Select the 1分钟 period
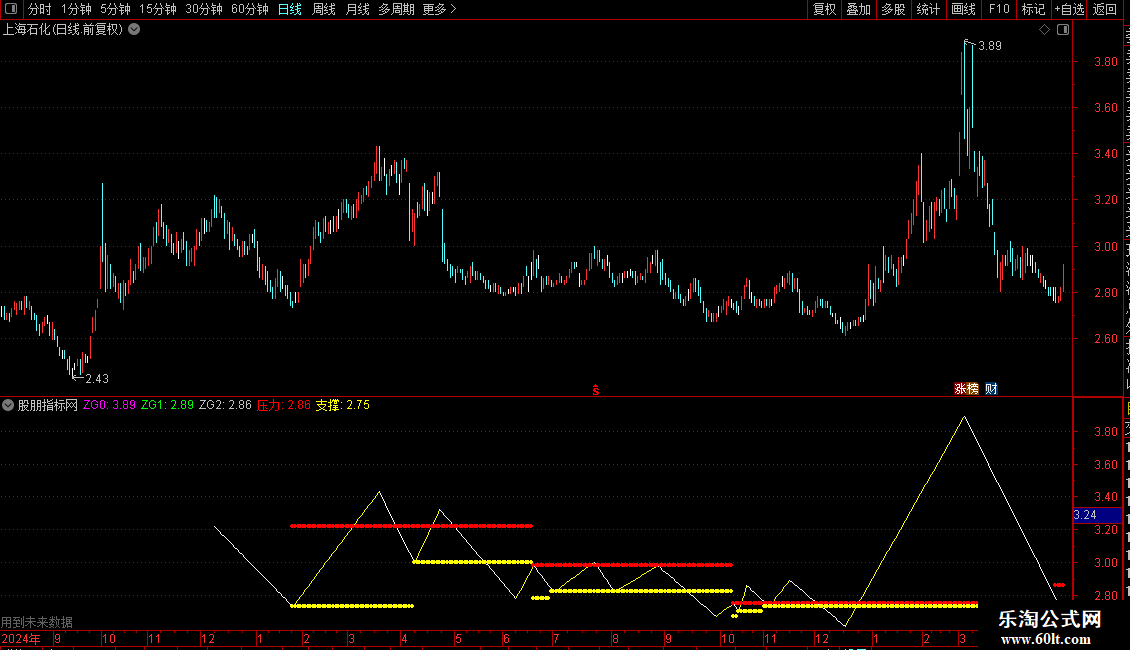 (76, 9)
